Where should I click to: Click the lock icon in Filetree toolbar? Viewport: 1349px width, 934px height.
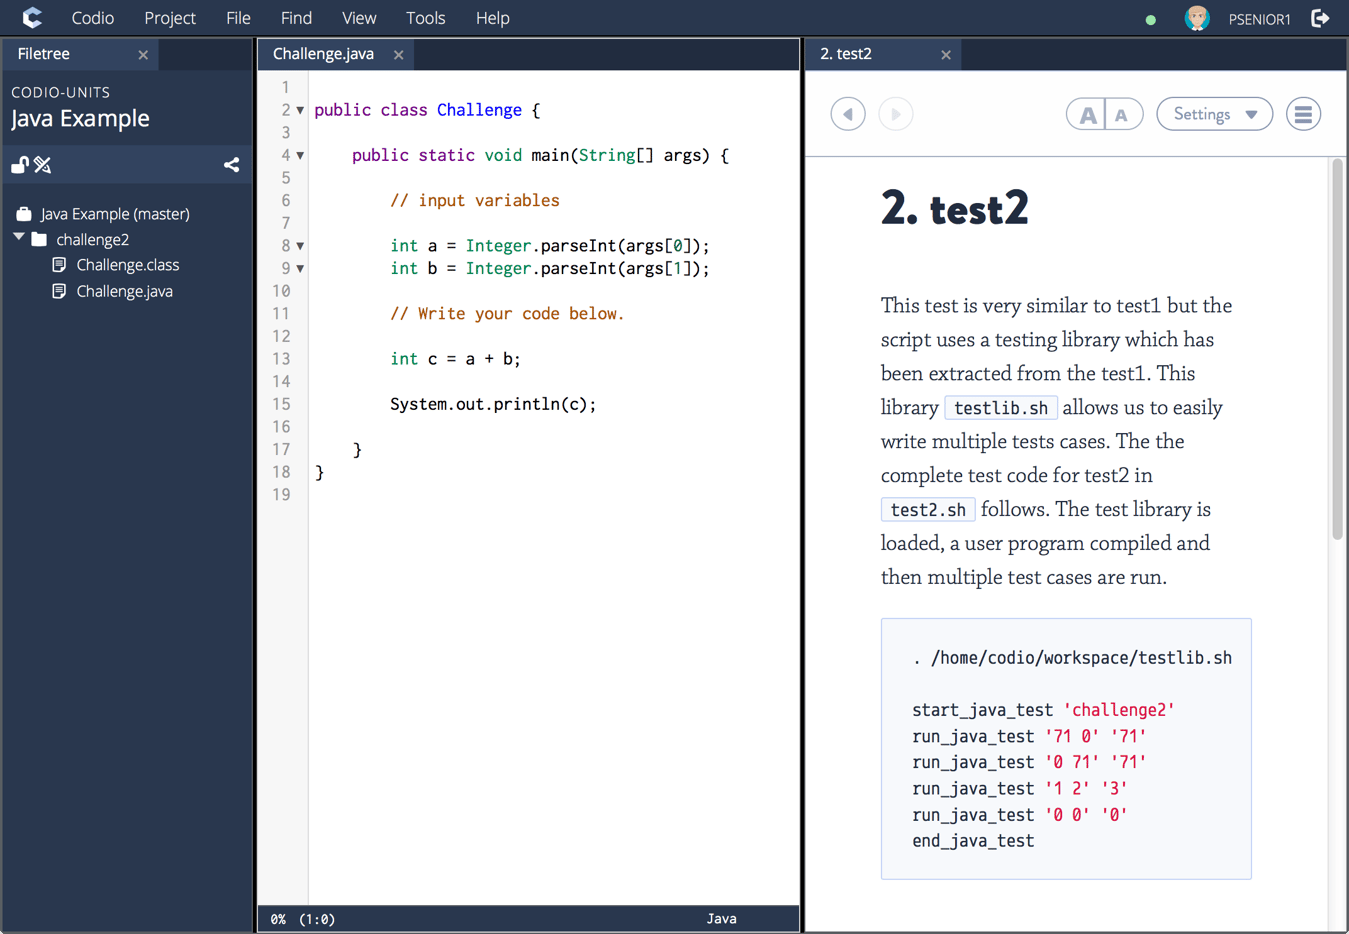[x=19, y=165]
